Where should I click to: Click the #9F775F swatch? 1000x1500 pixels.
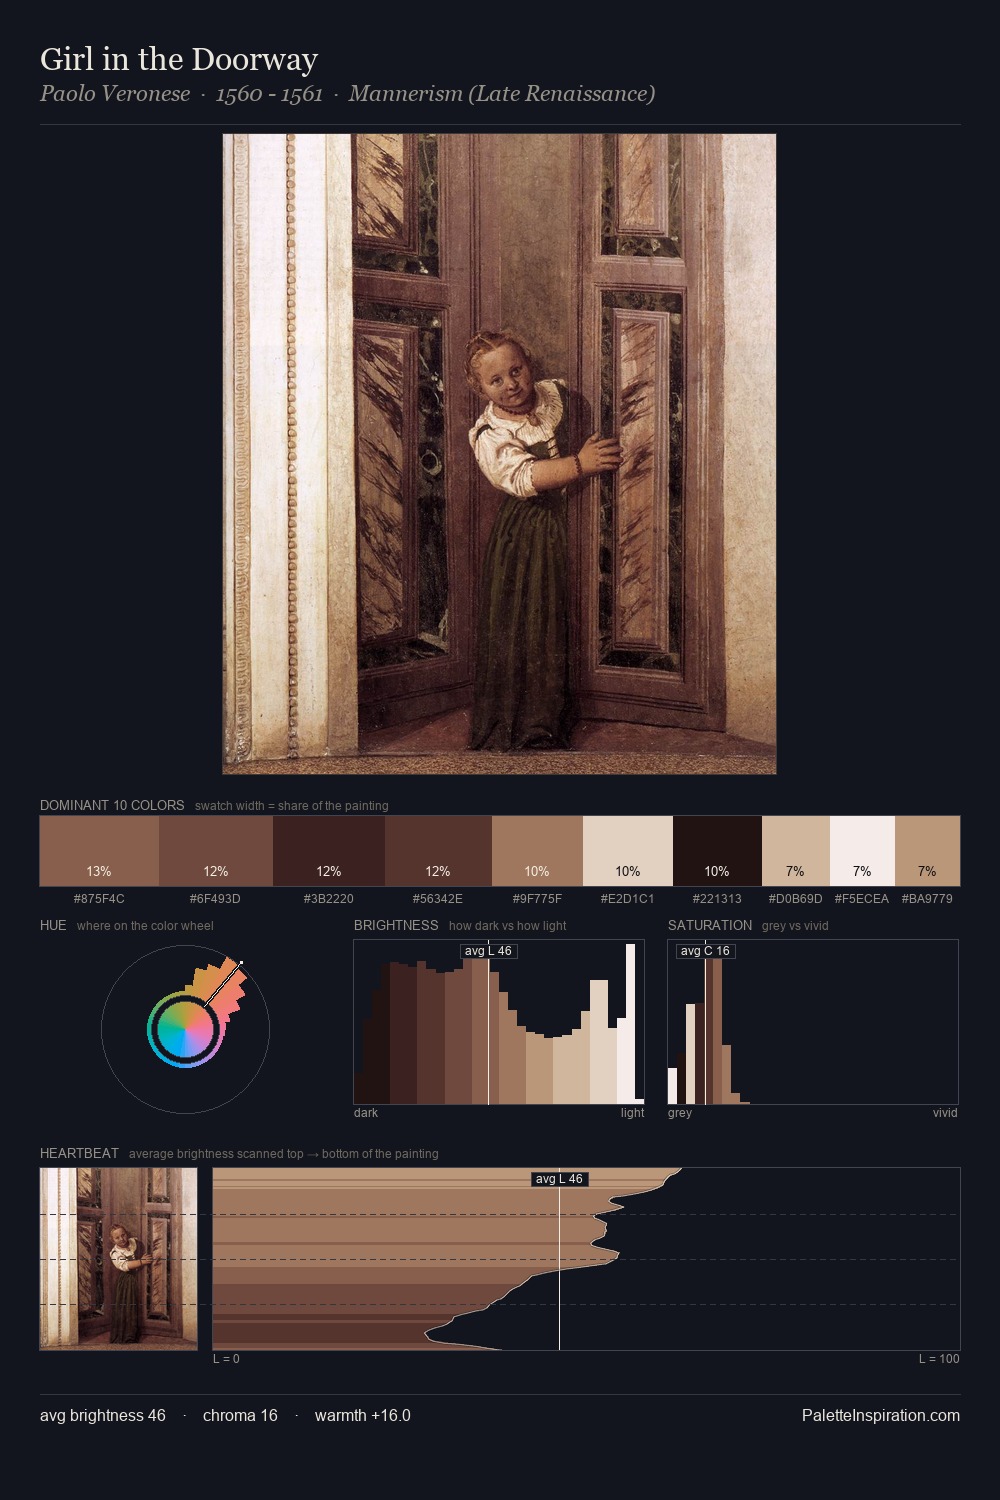(x=537, y=851)
